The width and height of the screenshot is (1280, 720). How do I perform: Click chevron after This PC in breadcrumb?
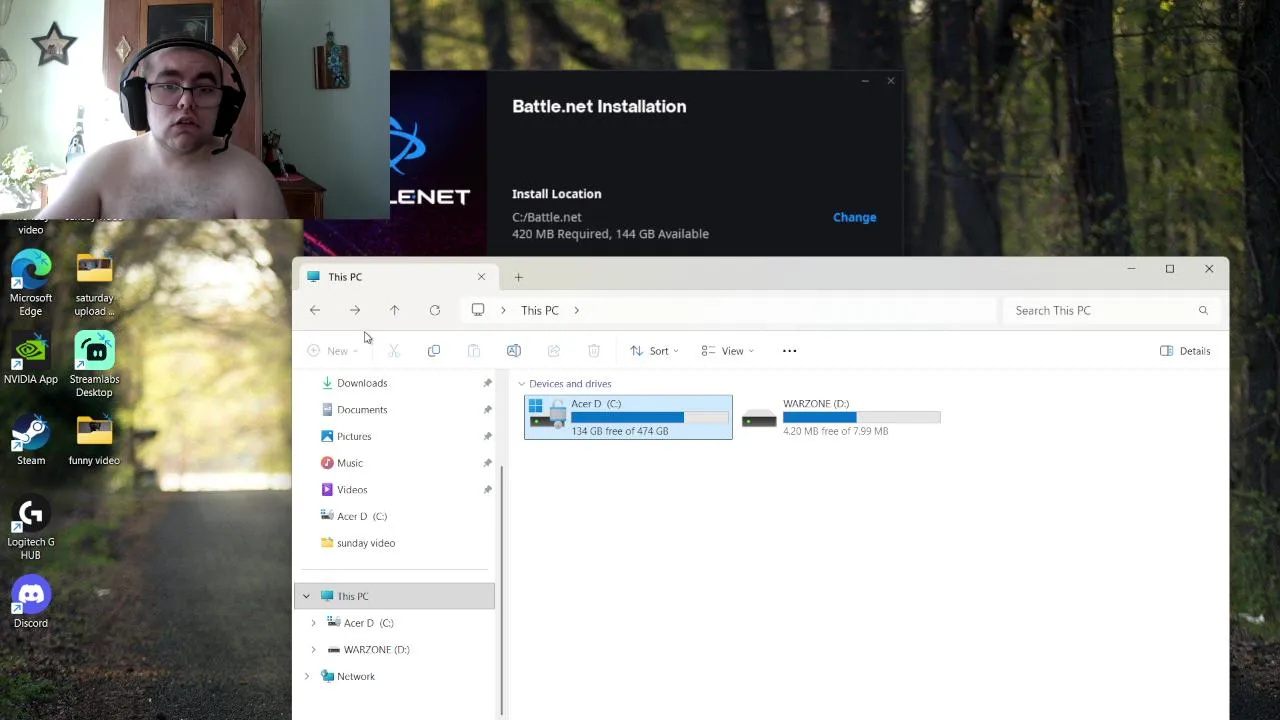pyautogui.click(x=576, y=311)
